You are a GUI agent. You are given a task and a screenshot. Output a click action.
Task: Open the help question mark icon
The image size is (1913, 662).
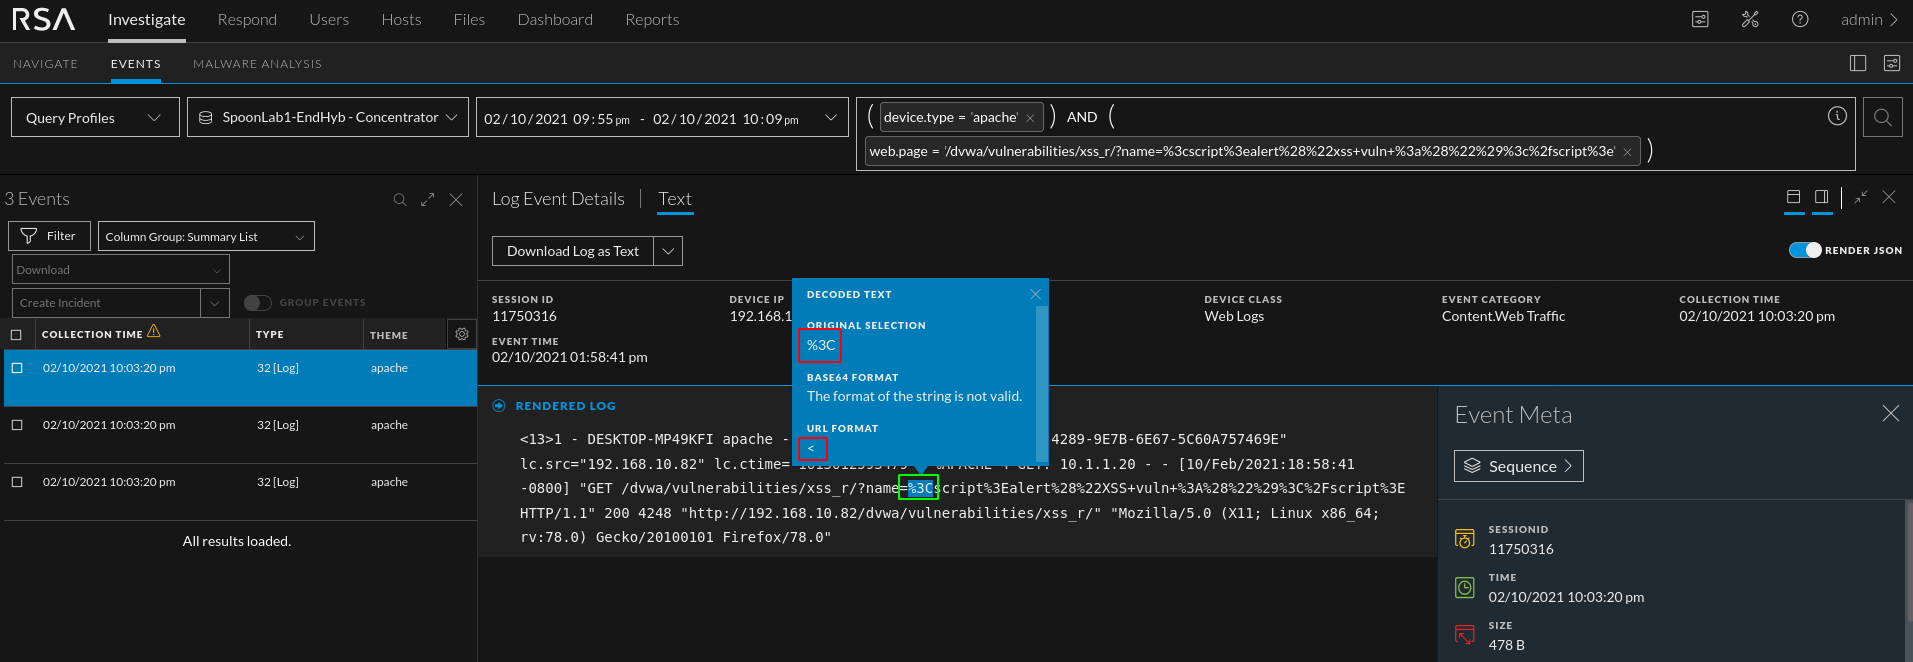[1799, 20]
